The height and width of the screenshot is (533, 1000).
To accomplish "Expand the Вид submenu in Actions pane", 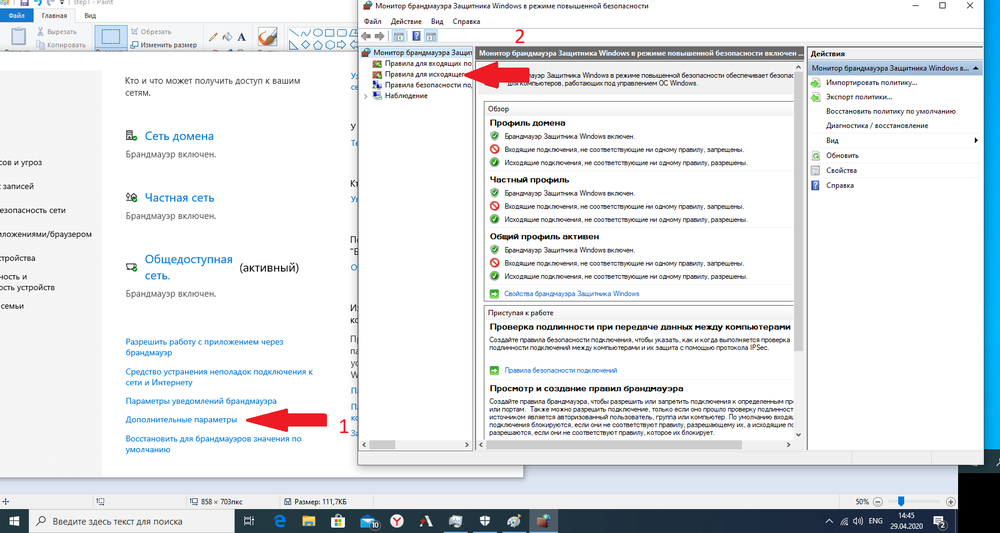I will [976, 140].
